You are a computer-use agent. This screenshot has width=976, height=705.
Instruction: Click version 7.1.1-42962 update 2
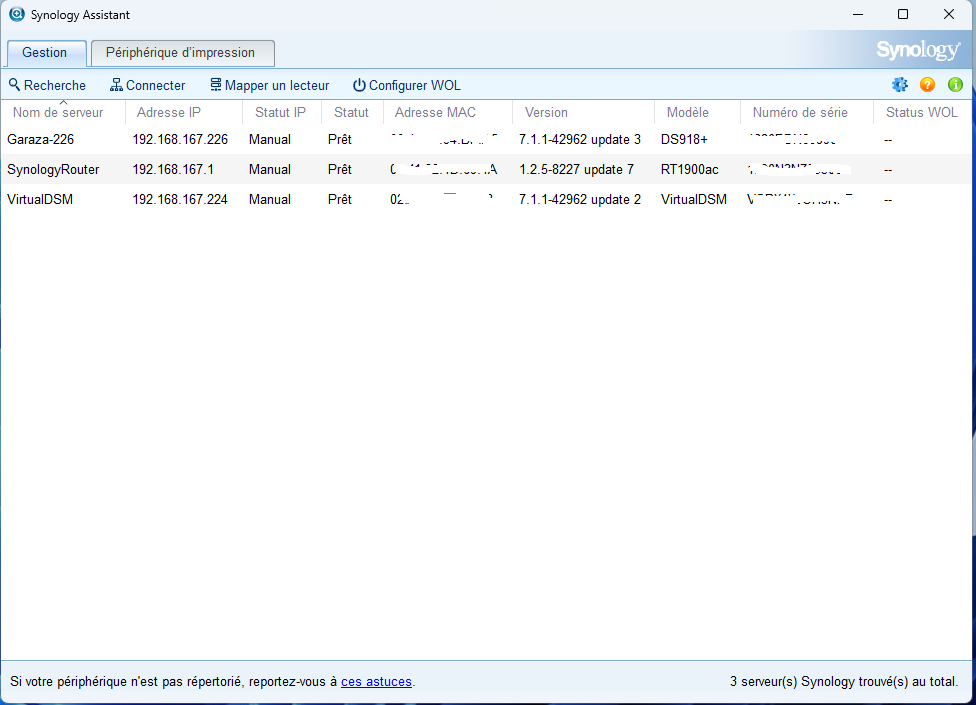click(x=580, y=200)
